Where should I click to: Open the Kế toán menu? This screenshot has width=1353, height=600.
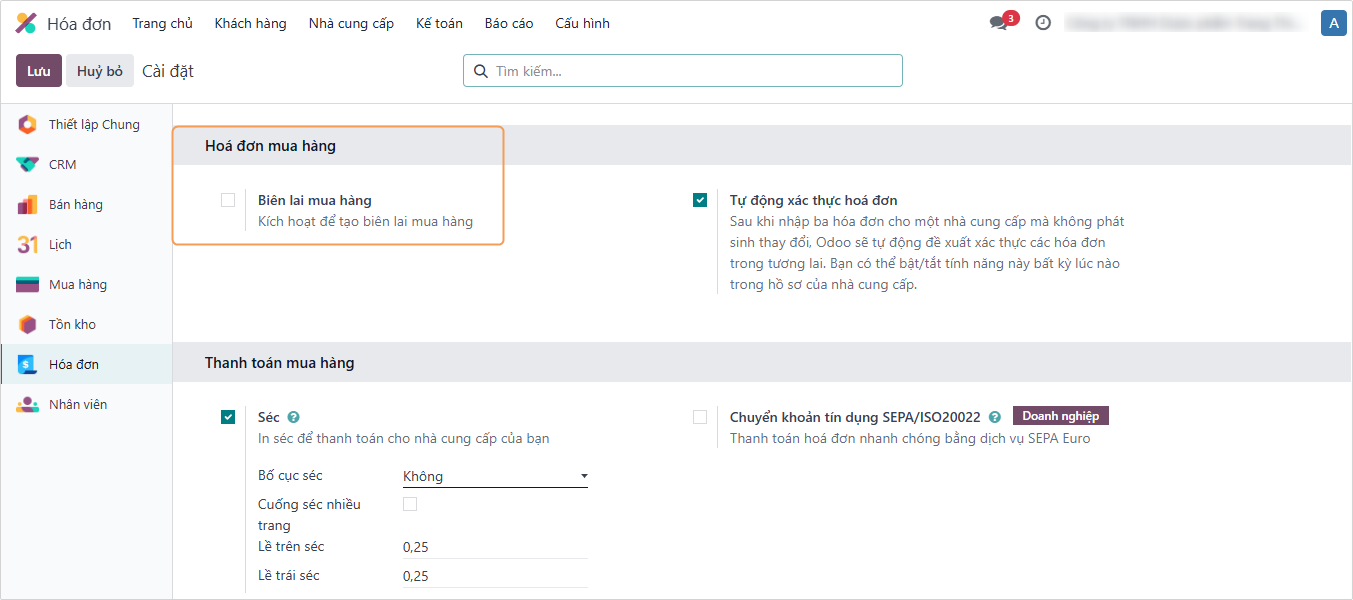pyautogui.click(x=439, y=23)
